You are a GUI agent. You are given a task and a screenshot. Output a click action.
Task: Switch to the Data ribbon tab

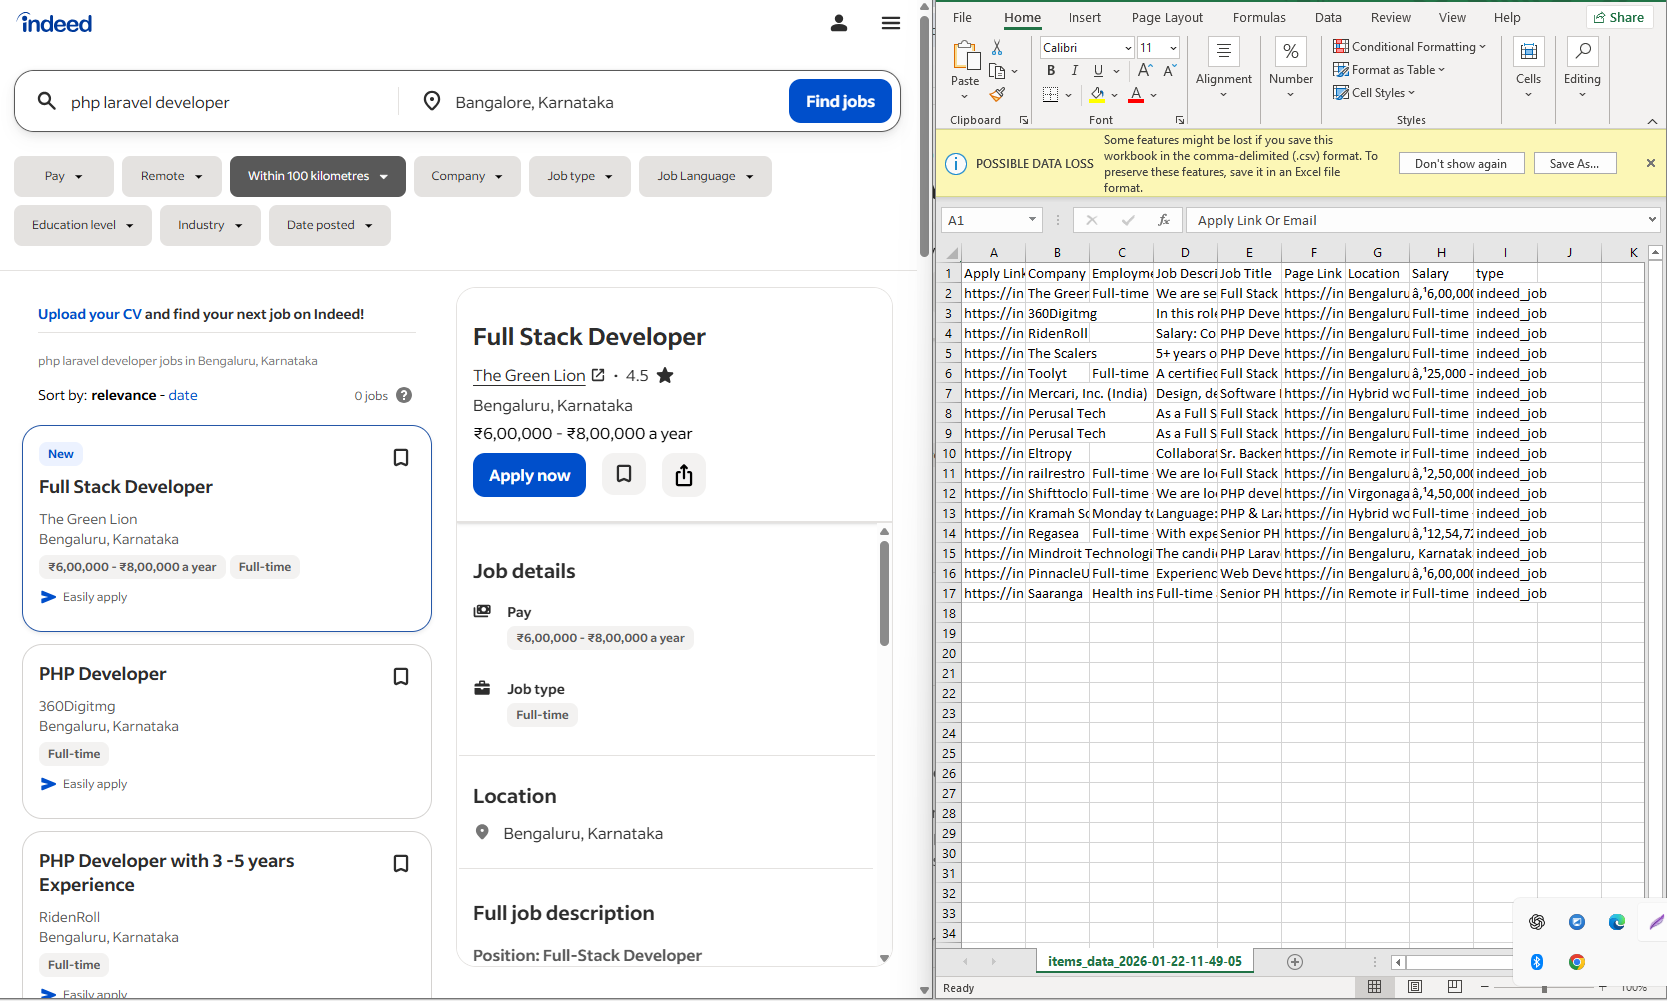(x=1328, y=17)
